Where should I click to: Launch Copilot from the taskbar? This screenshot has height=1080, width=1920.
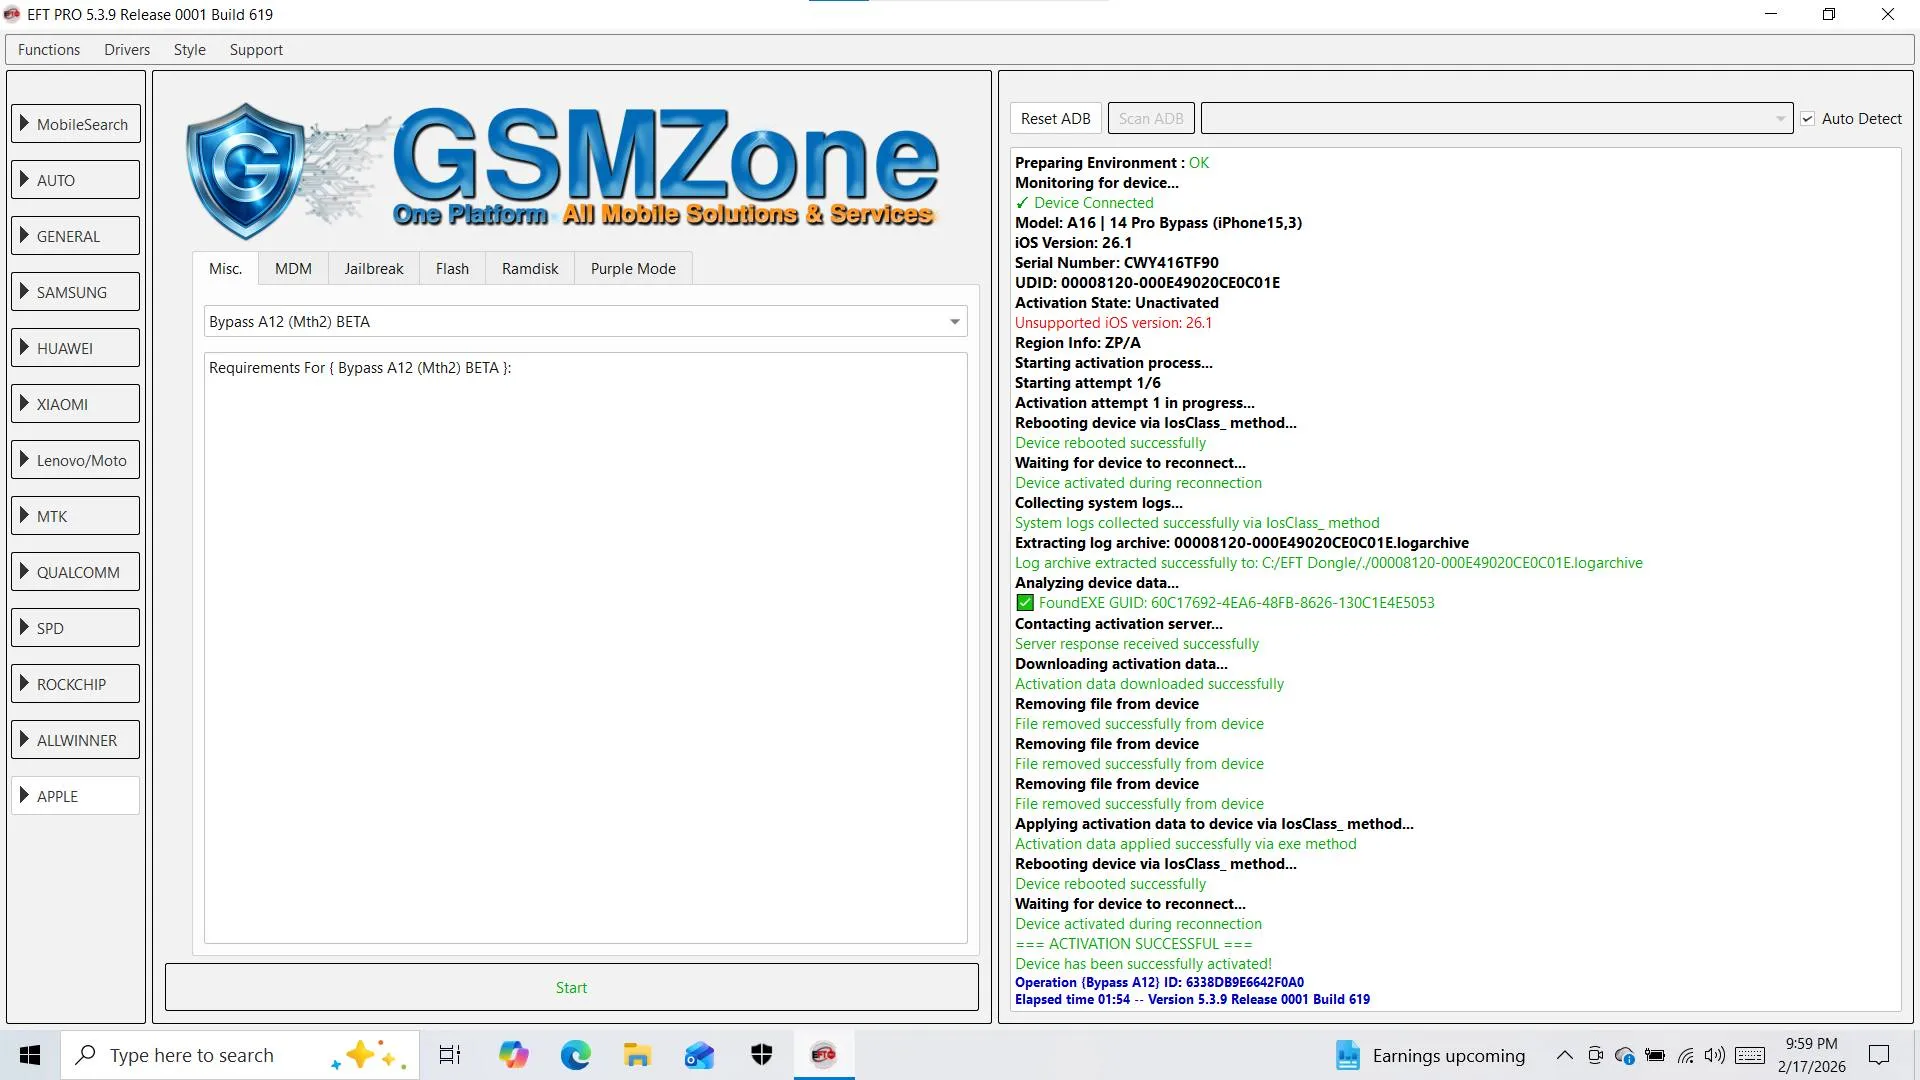513,1055
